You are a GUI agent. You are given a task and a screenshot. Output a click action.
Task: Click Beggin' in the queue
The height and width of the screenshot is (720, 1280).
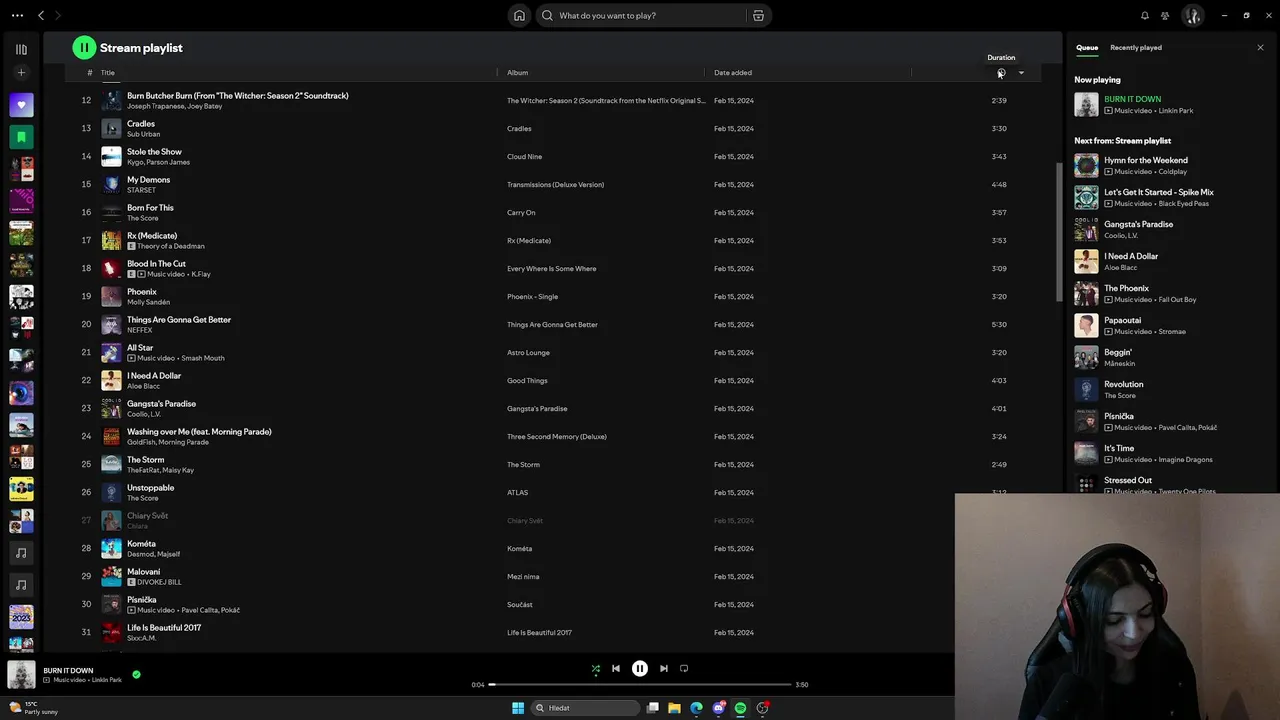click(x=1118, y=352)
